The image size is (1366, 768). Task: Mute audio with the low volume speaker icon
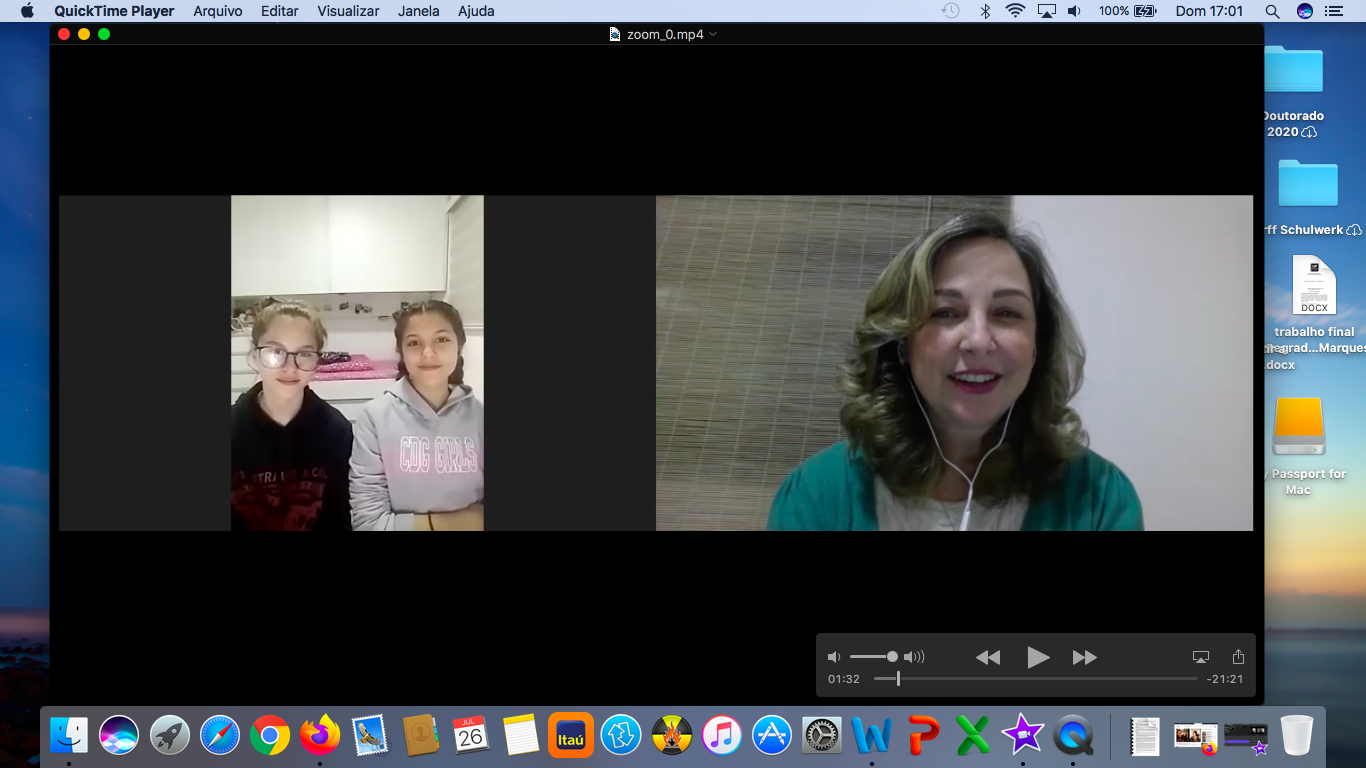point(834,657)
